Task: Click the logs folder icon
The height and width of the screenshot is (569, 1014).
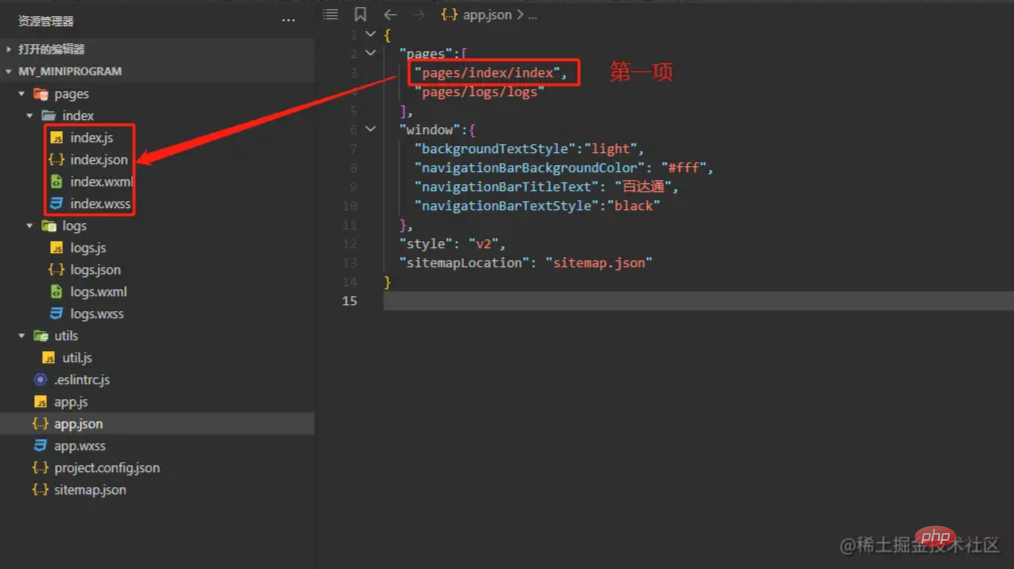Action: click(x=49, y=226)
